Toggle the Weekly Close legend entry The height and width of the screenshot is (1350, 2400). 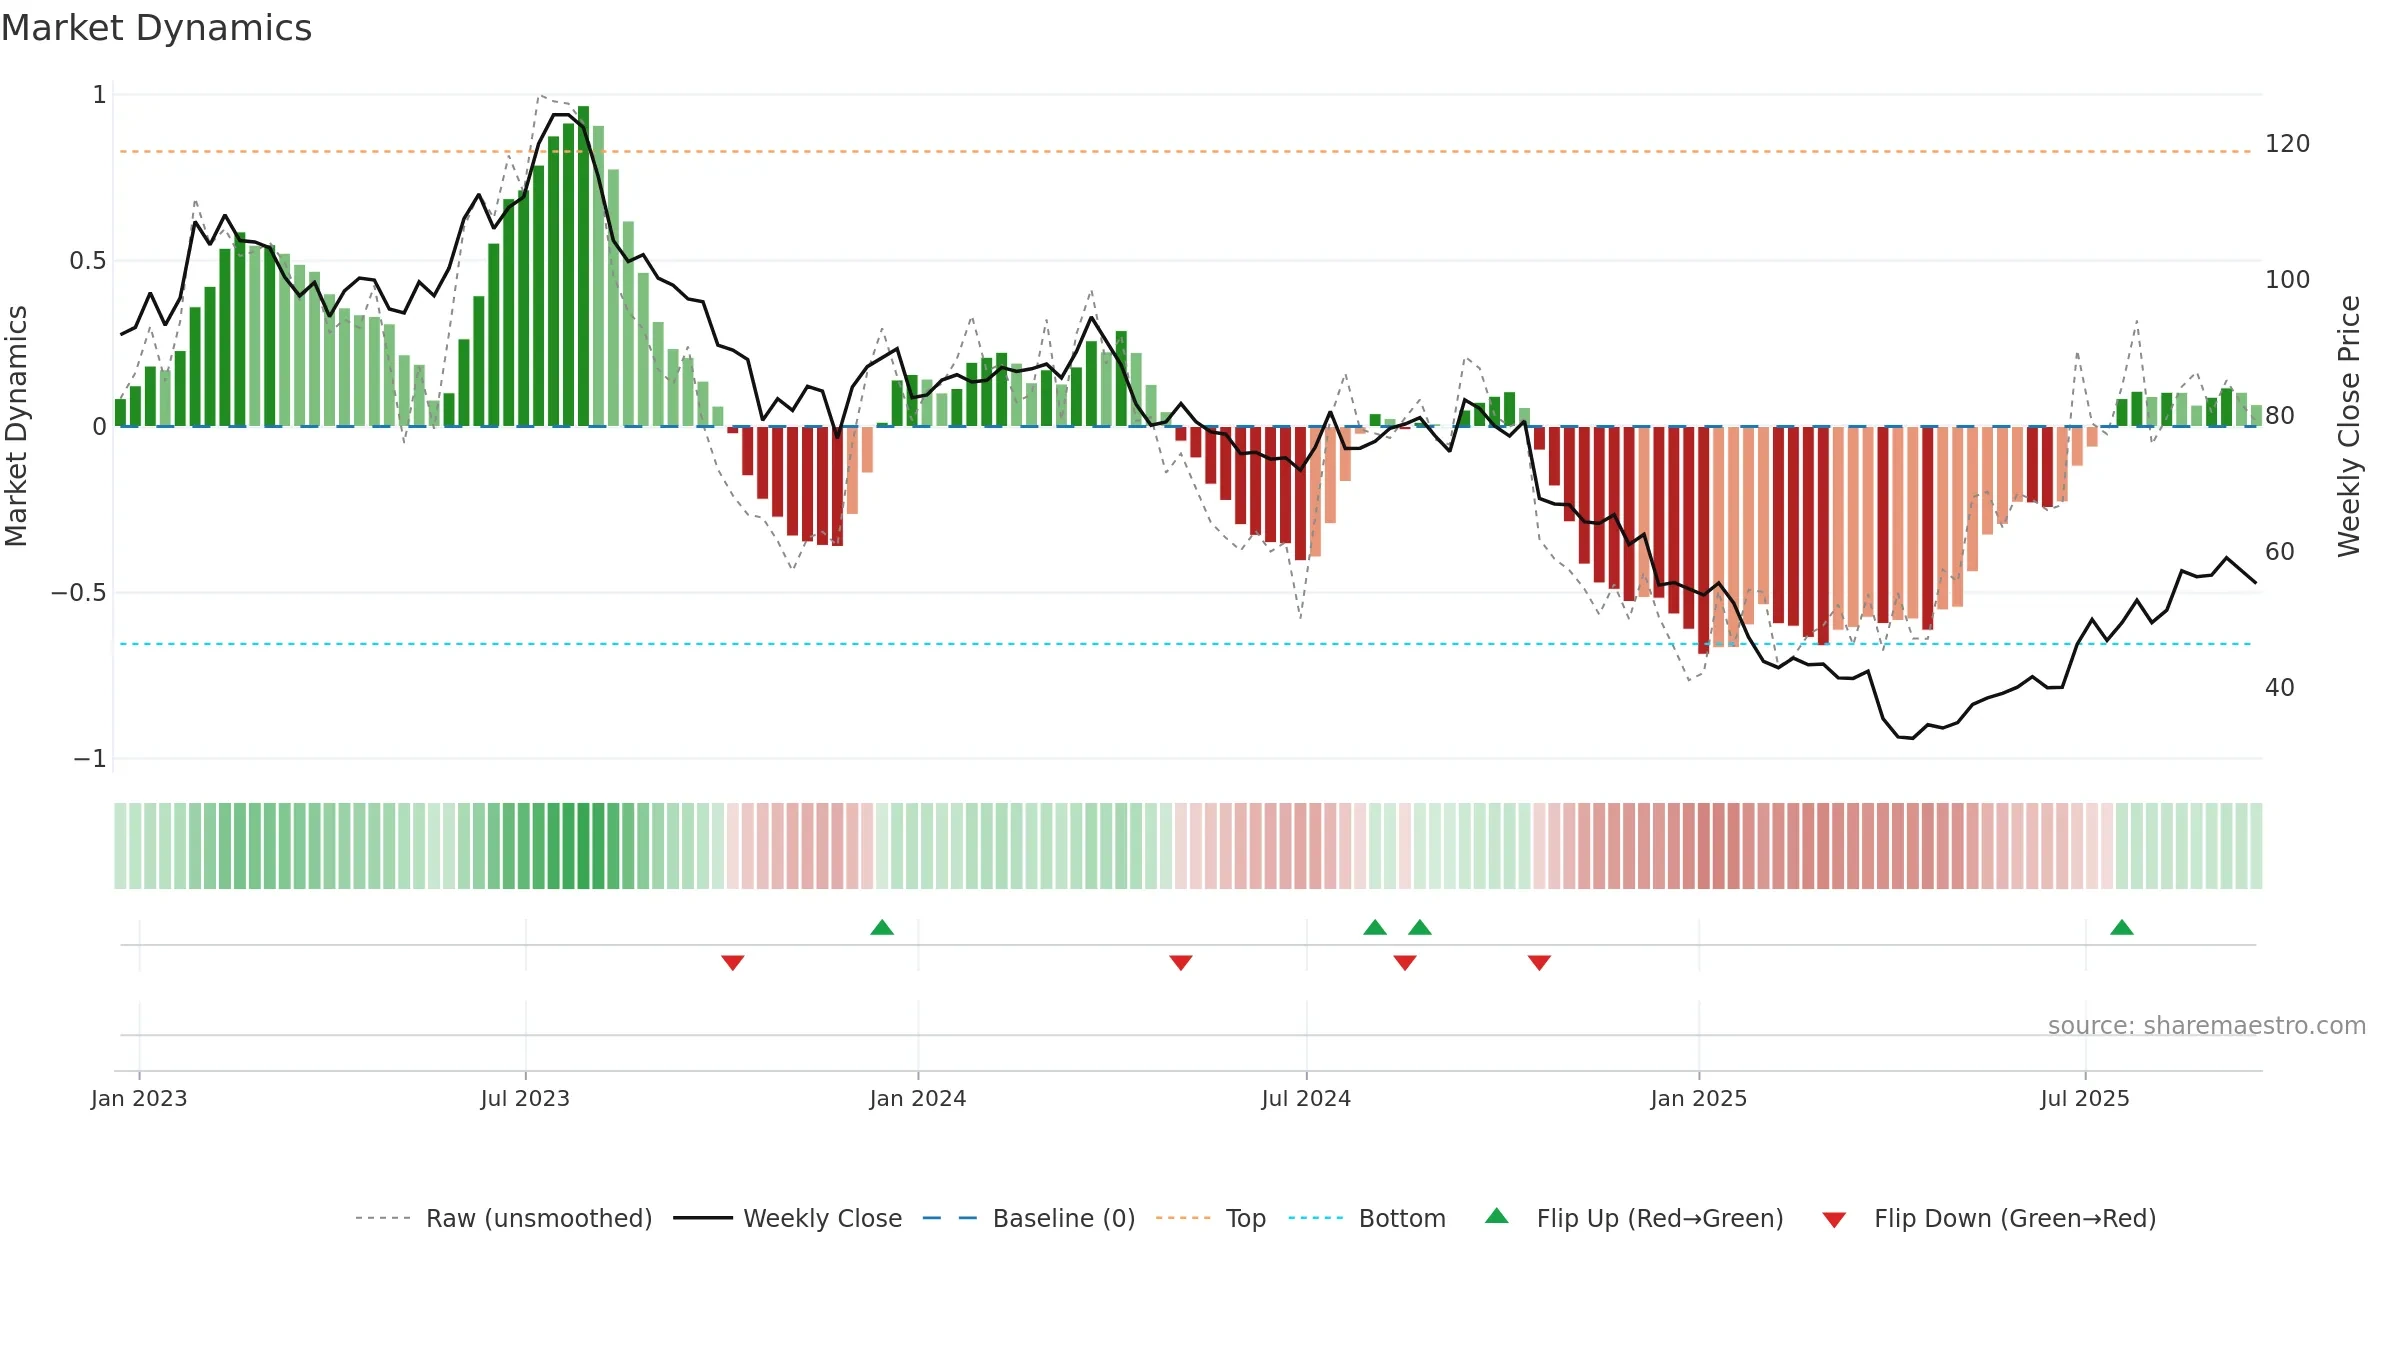(x=787, y=1218)
